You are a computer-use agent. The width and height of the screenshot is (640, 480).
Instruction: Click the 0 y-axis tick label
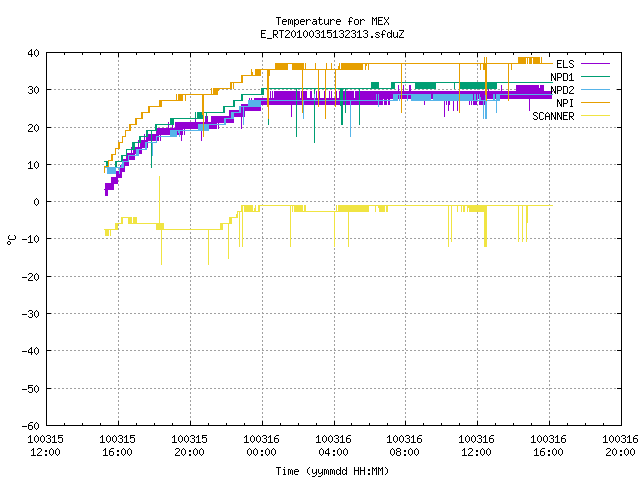37,202
